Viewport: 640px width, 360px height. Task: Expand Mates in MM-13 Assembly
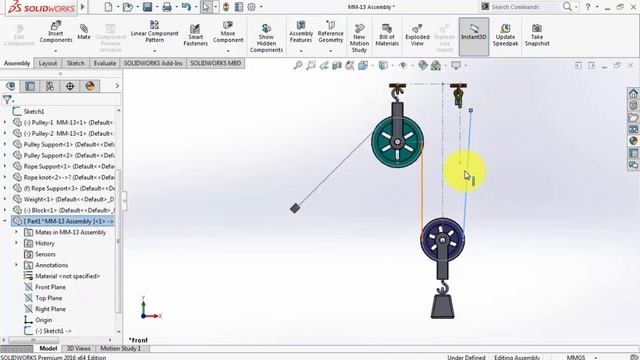tap(16, 232)
